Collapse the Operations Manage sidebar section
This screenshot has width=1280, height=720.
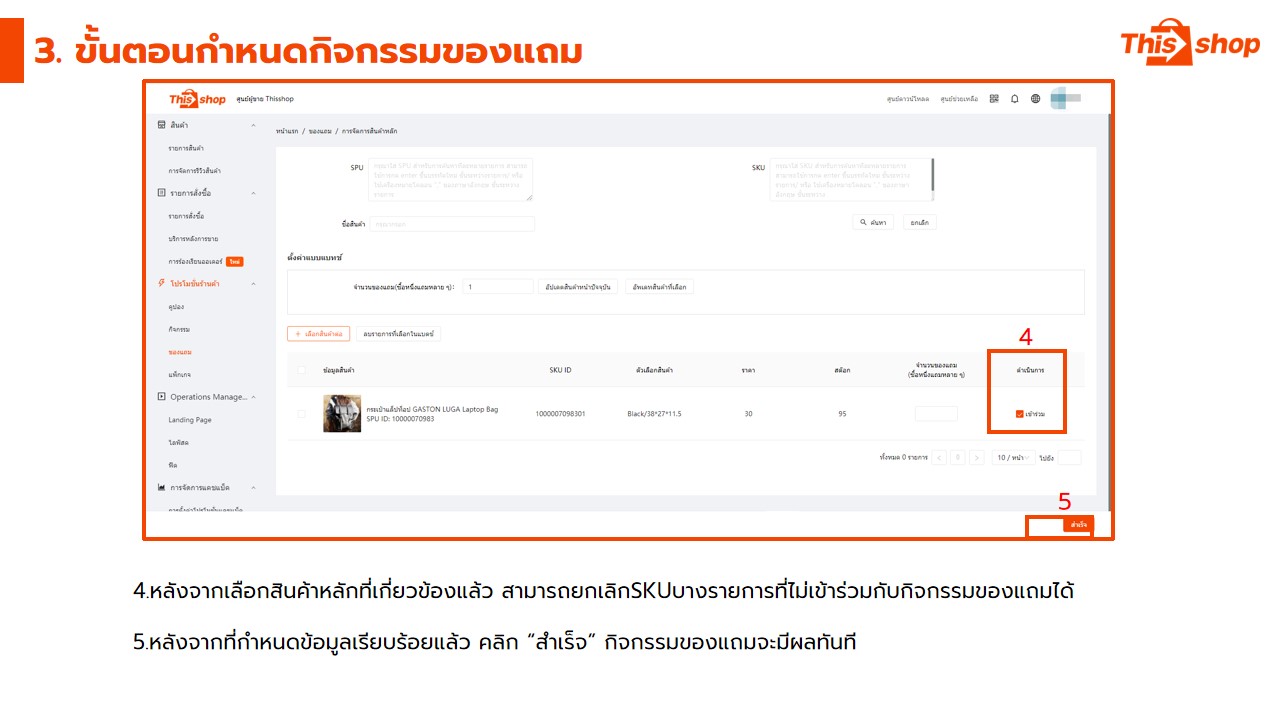click(253, 397)
